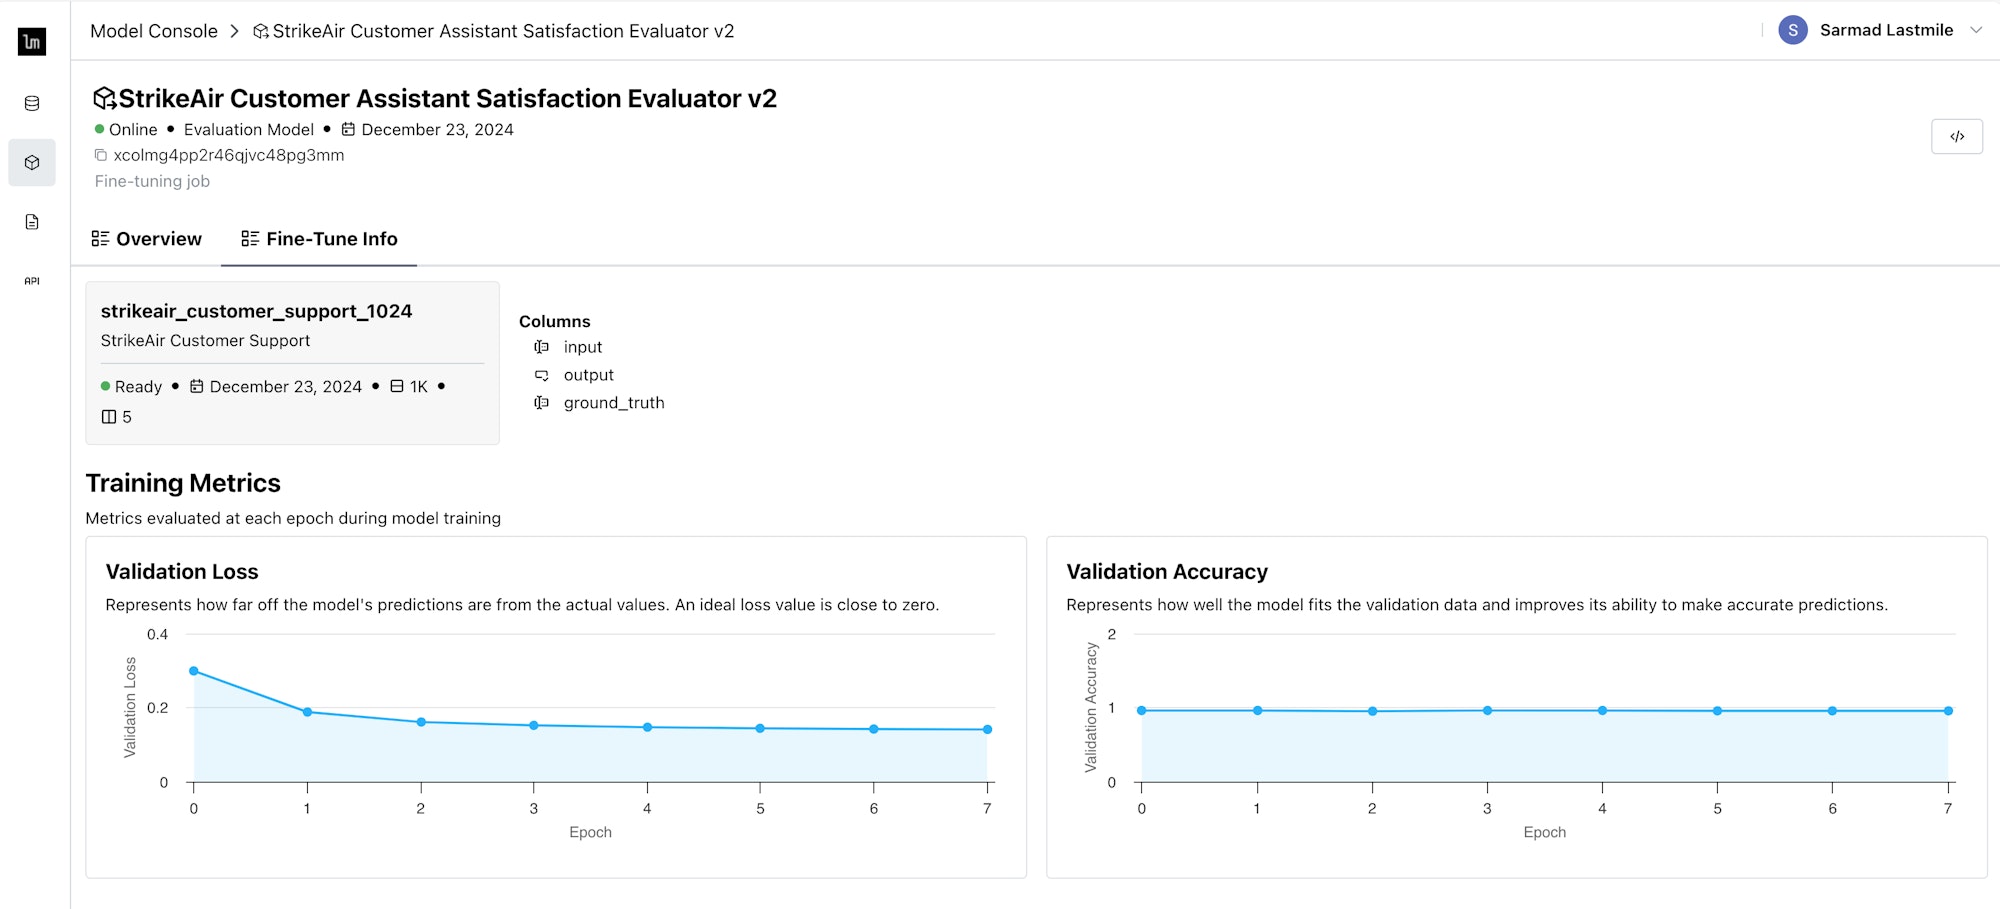Click the rows icon beside 1K
Screen dimensions: 2000x909
pos(397,386)
